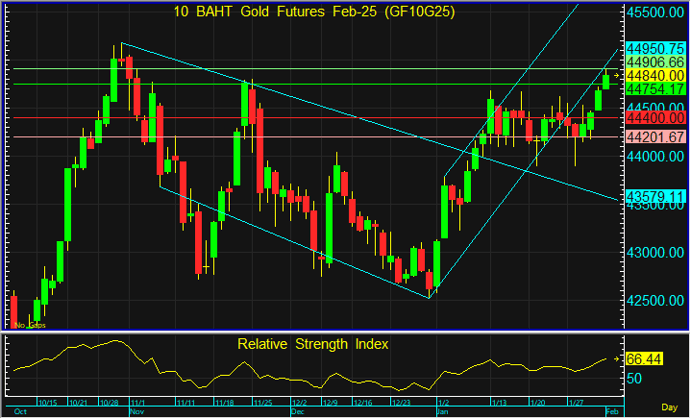Click the pink 44201.67 price level tag
The width and height of the screenshot is (691, 419).
point(655,137)
